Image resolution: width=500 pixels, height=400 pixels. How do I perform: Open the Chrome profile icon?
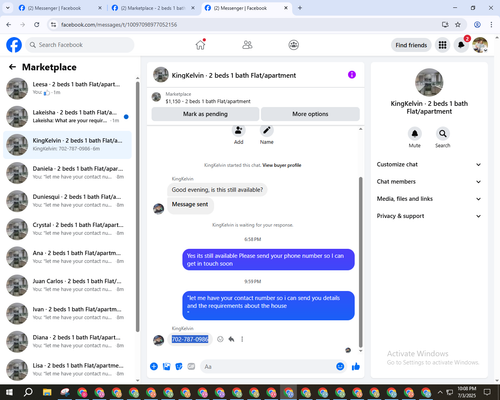[477, 24]
